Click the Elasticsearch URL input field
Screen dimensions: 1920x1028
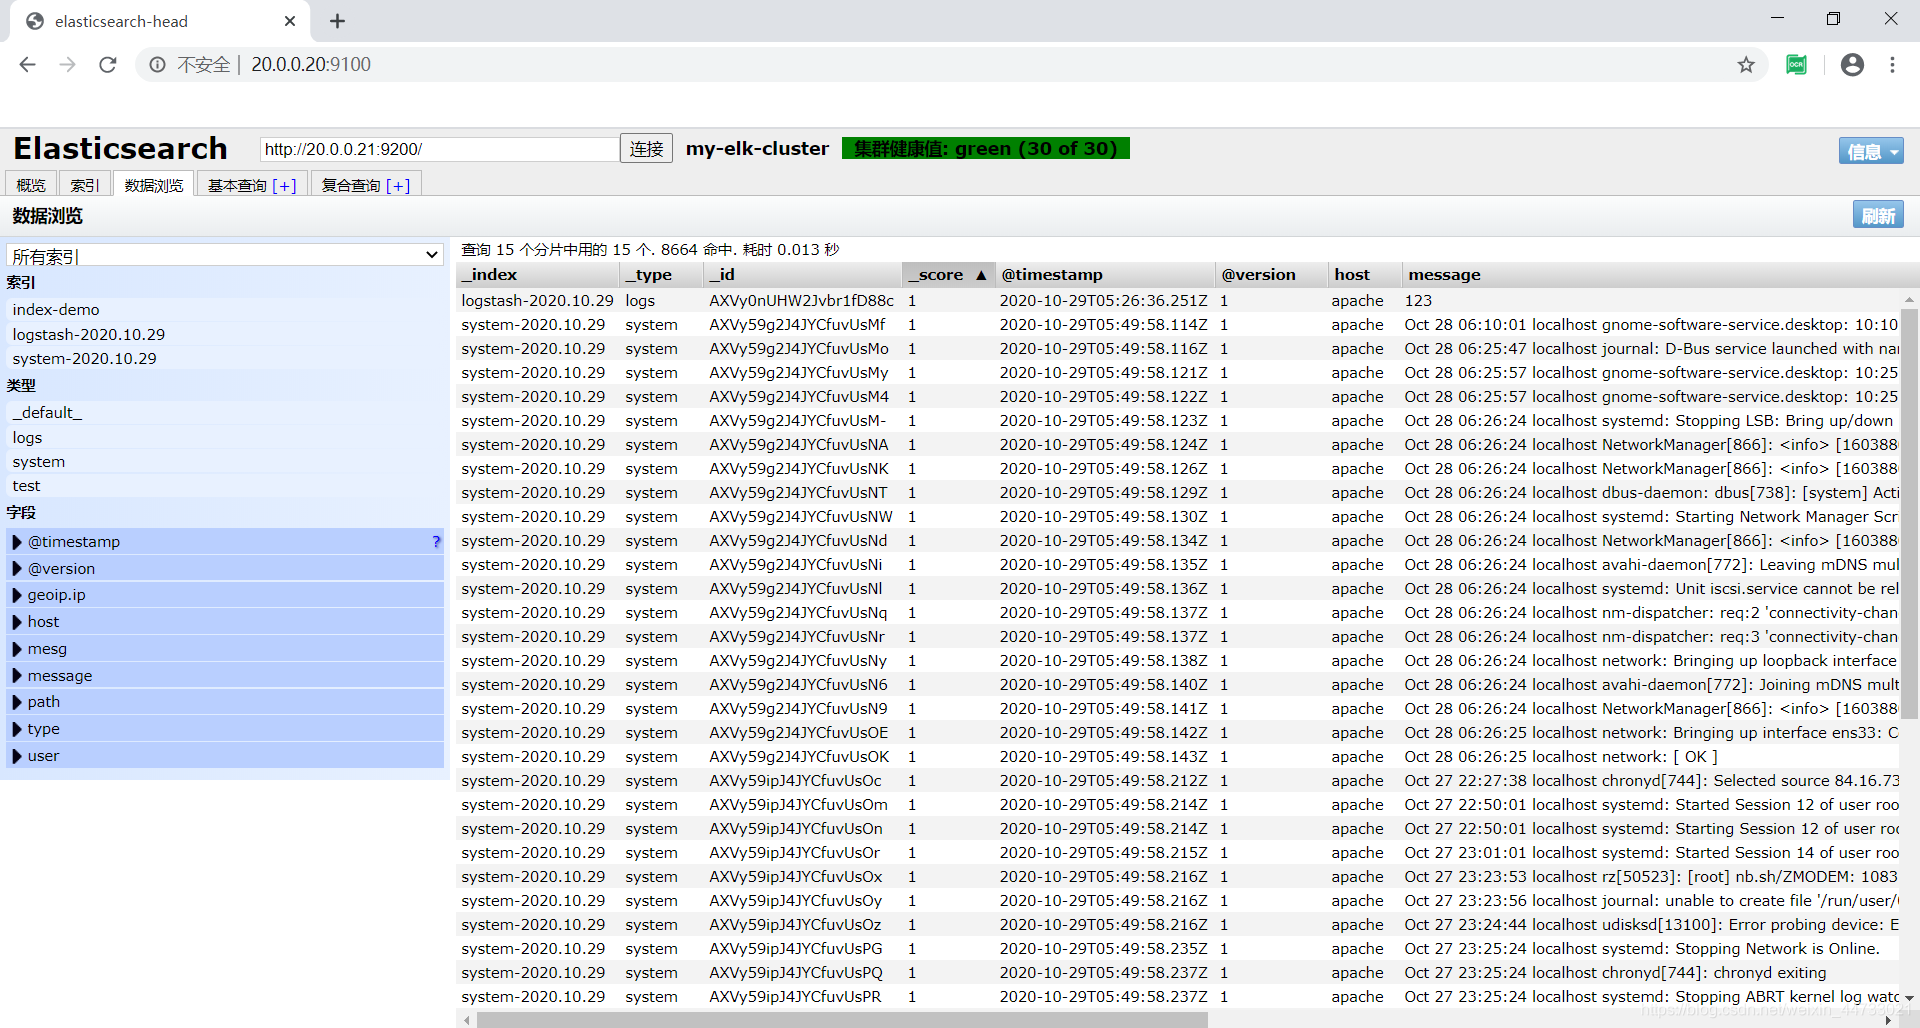pos(439,149)
